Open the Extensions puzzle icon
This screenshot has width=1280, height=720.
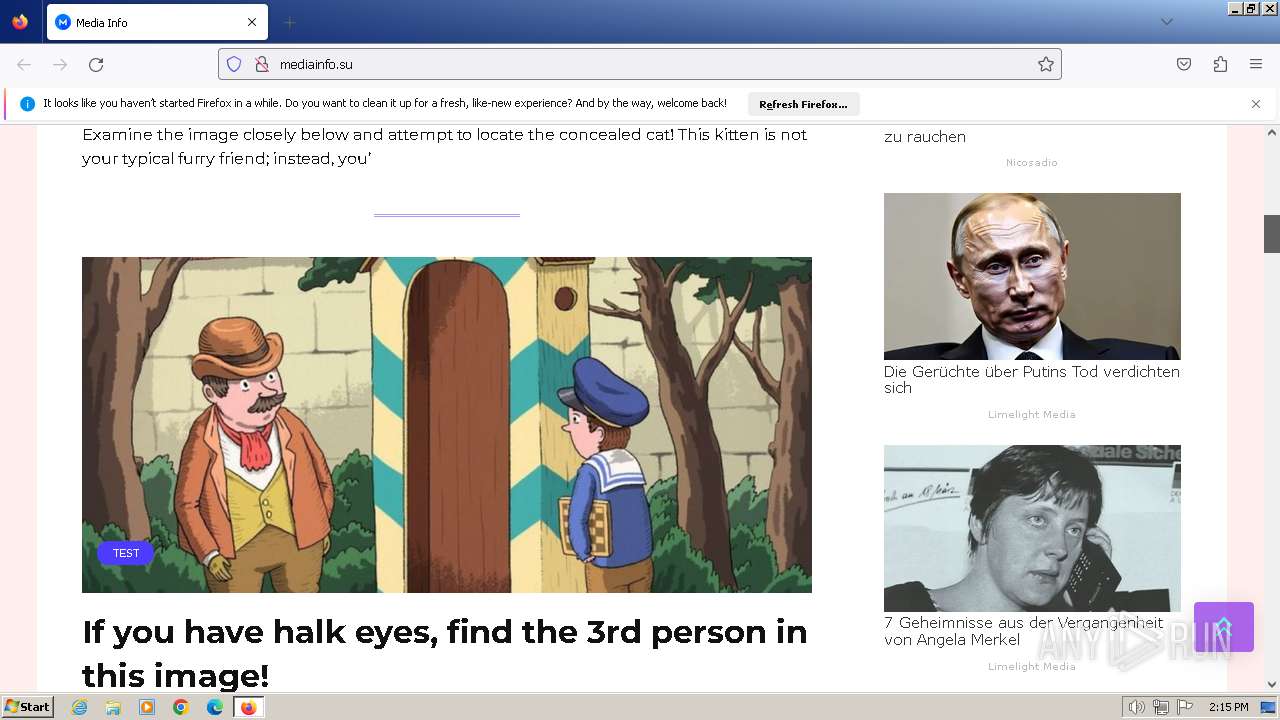click(1220, 64)
